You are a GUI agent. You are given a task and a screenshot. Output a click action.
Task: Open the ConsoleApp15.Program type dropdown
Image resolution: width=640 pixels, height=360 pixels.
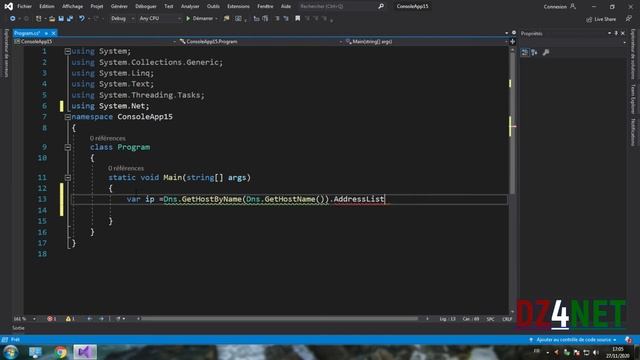[x=260, y=42]
